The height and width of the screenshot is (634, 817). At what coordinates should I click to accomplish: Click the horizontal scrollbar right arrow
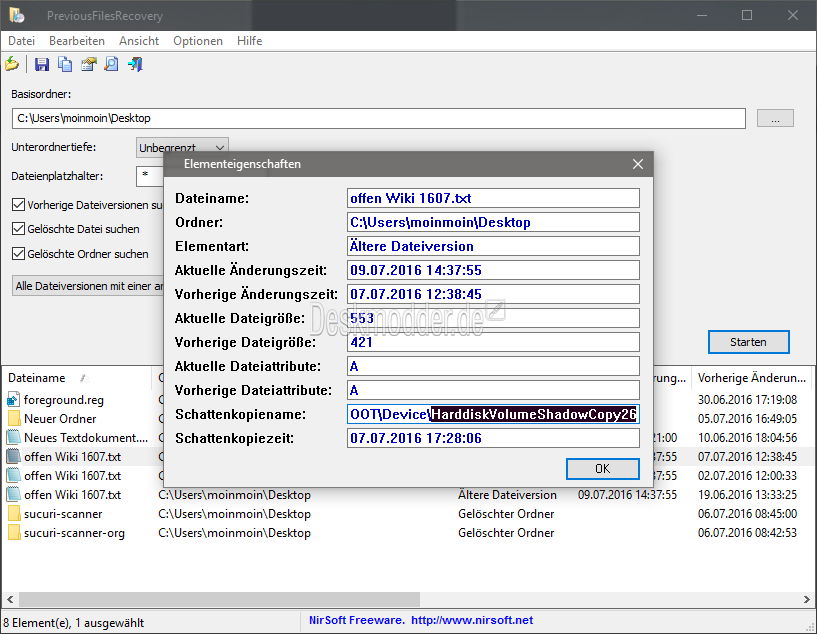pos(807,600)
